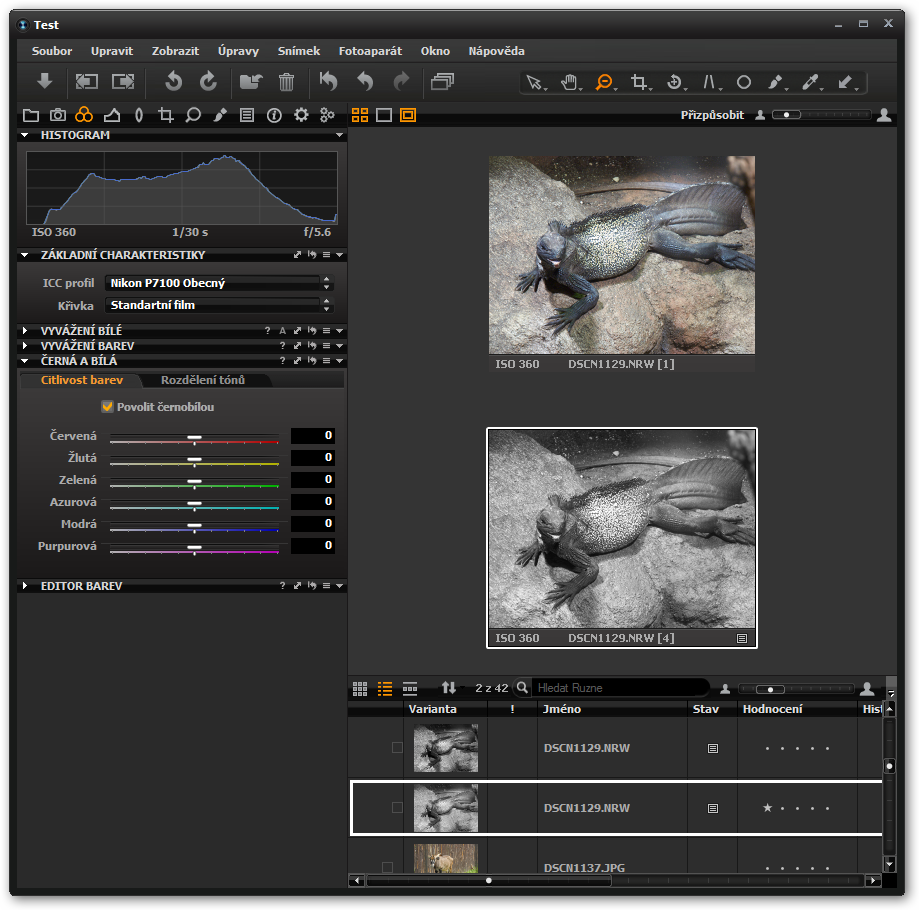Viewport: 919px width, 910px height.
Task: Open the Lens tool tab
Action: point(139,115)
